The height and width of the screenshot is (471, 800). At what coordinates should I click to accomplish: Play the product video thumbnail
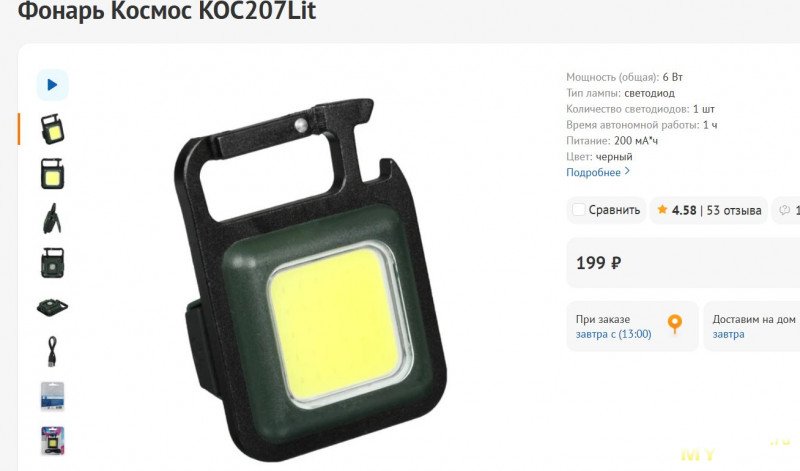[52, 85]
